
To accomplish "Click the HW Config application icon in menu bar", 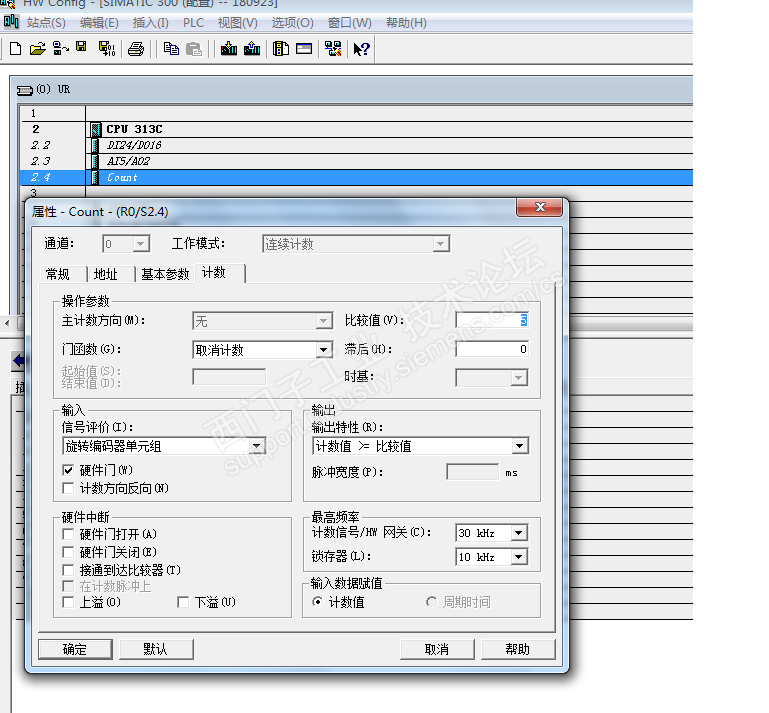I will click(x=11, y=22).
